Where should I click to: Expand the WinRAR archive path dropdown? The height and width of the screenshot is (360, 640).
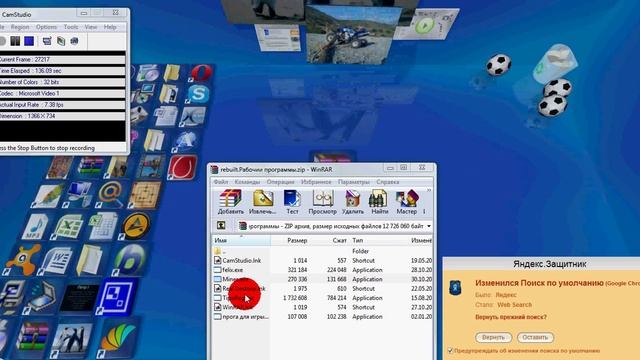tap(429, 226)
